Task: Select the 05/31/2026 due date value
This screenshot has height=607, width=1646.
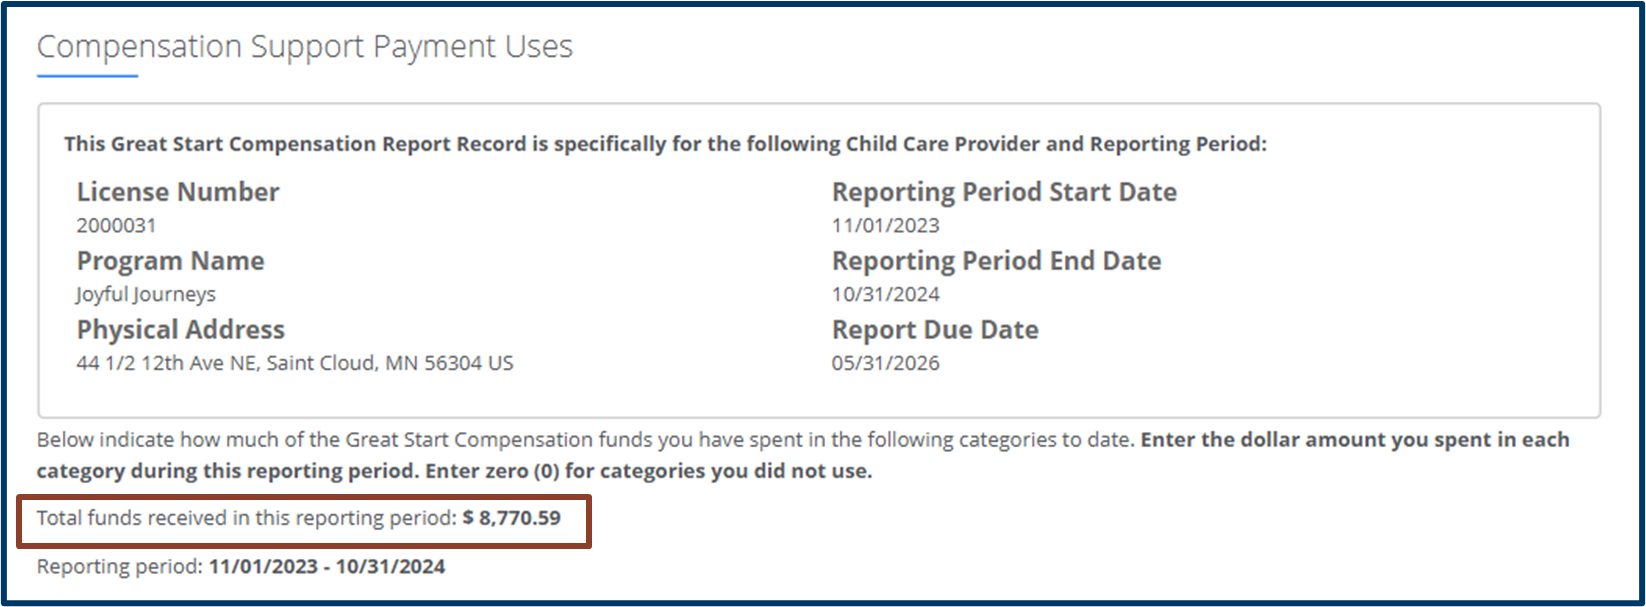Action: click(886, 363)
